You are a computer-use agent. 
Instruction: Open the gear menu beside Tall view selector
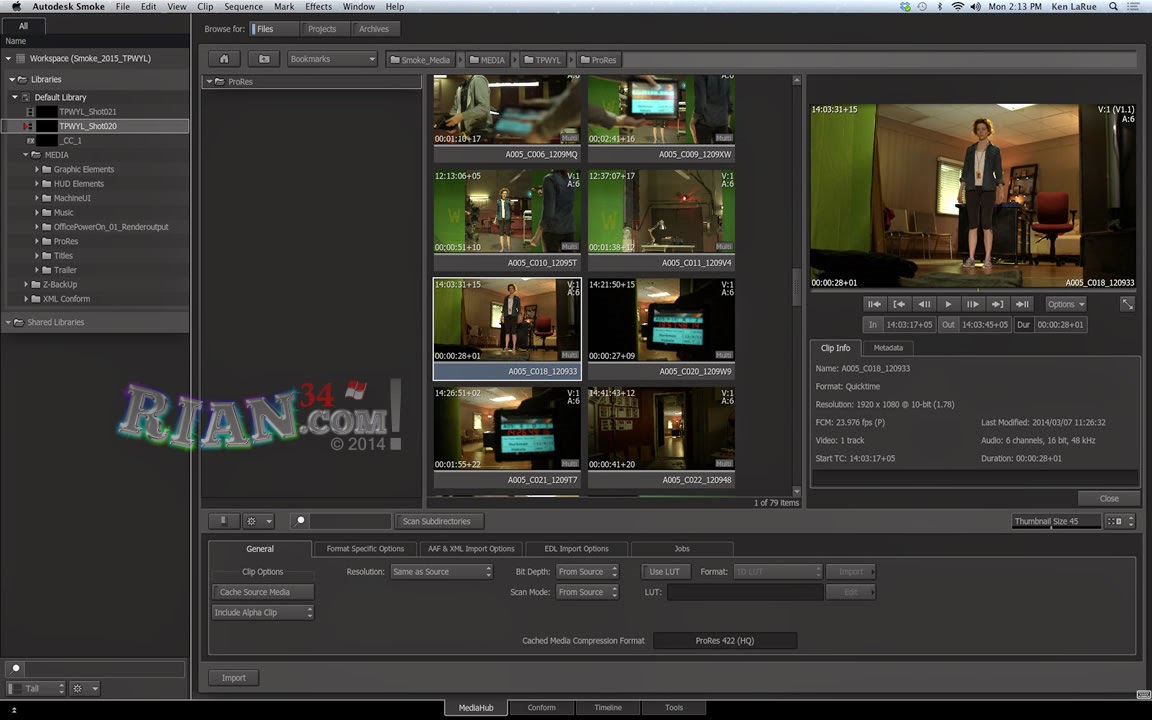pyautogui.click(x=84, y=688)
